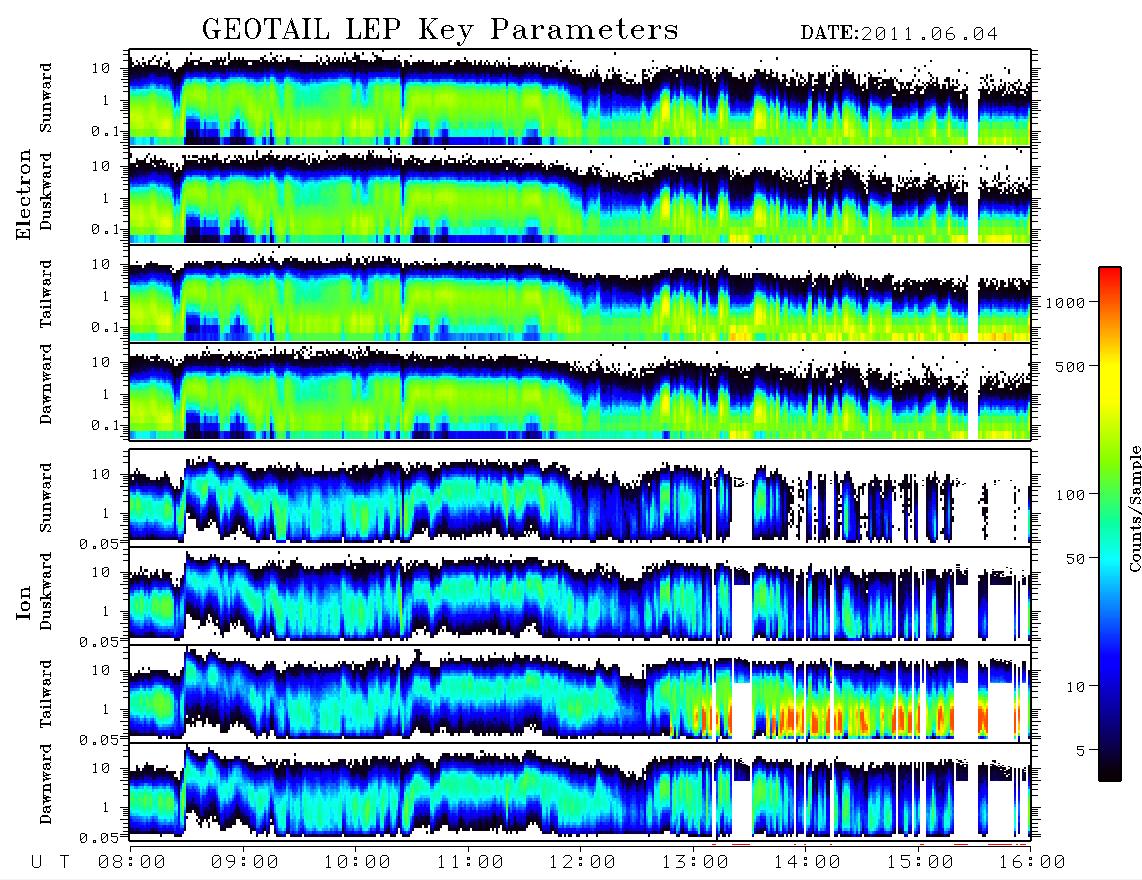Click the '10:00' time tick label
Screen dimensions: 1142x880
(x=357, y=862)
